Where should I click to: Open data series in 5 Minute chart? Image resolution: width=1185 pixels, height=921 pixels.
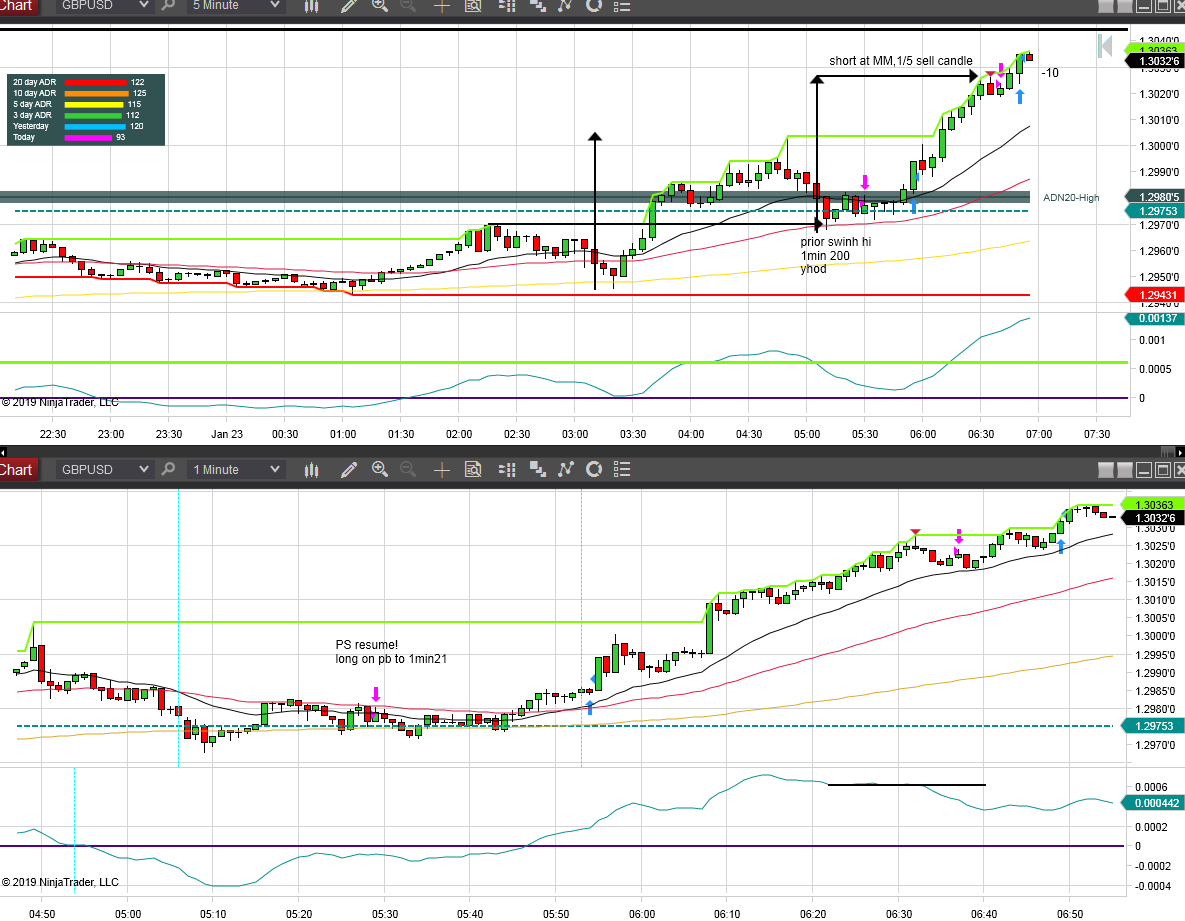click(x=537, y=6)
